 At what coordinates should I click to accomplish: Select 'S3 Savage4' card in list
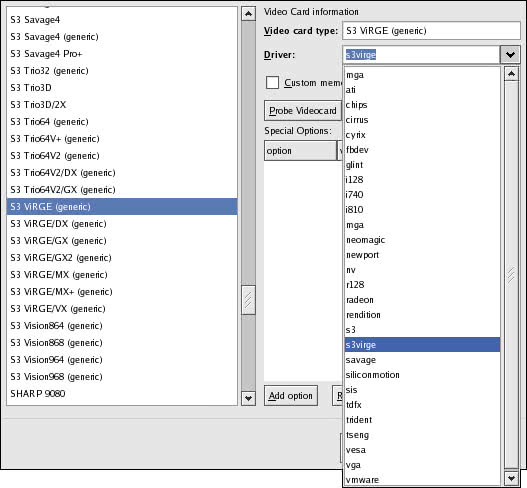tap(122, 20)
